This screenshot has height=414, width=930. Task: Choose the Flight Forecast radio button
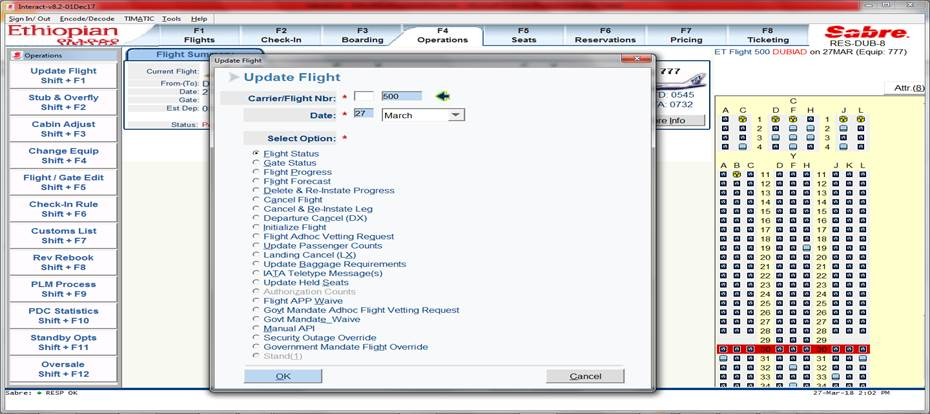pyautogui.click(x=256, y=181)
